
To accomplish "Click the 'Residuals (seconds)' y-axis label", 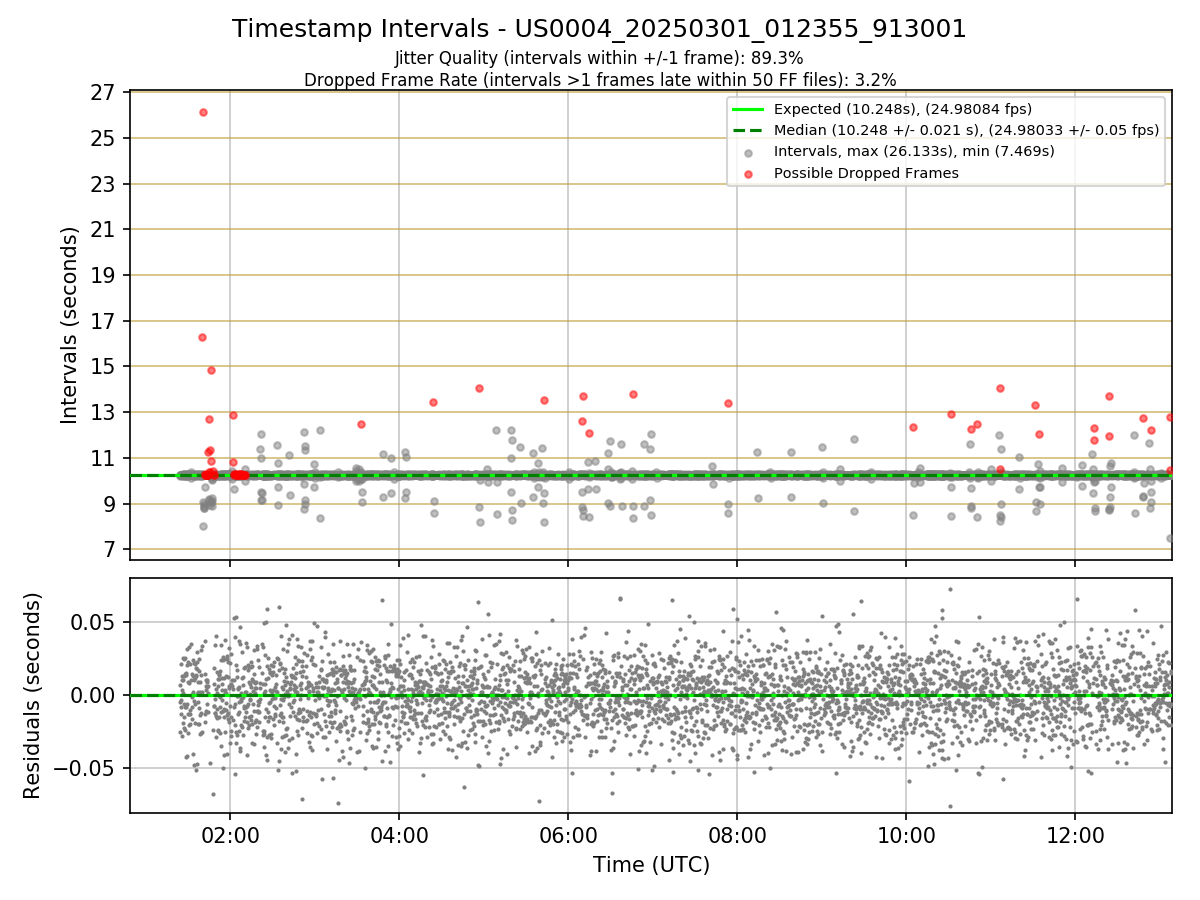I will click(33, 696).
